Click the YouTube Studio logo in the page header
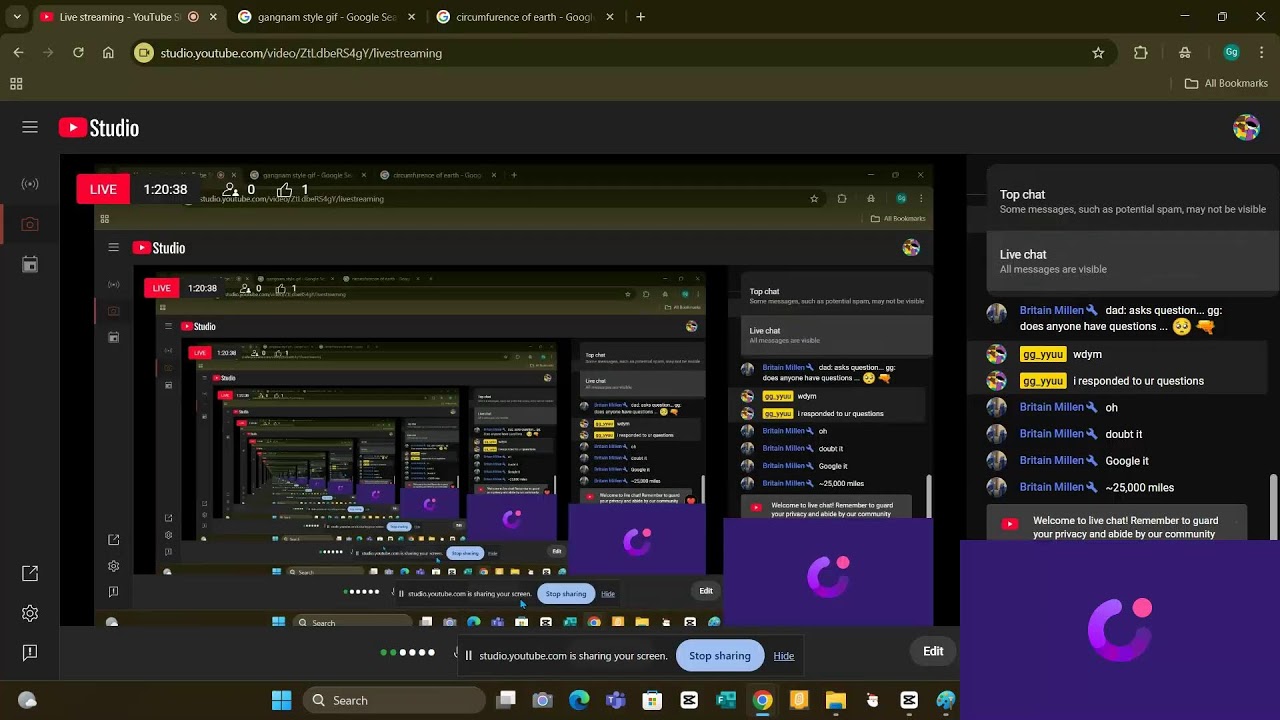The image size is (1280, 720). [99, 127]
